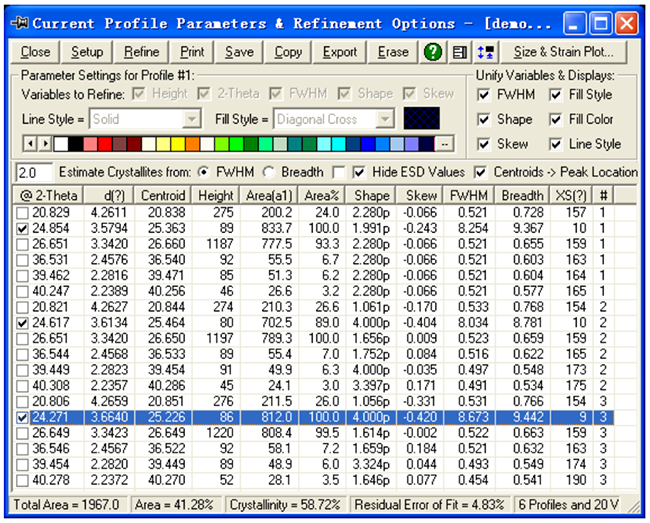The height and width of the screenshot is (523, 650).
Task: Click the green help question mark icon
Action: [433, 52]
